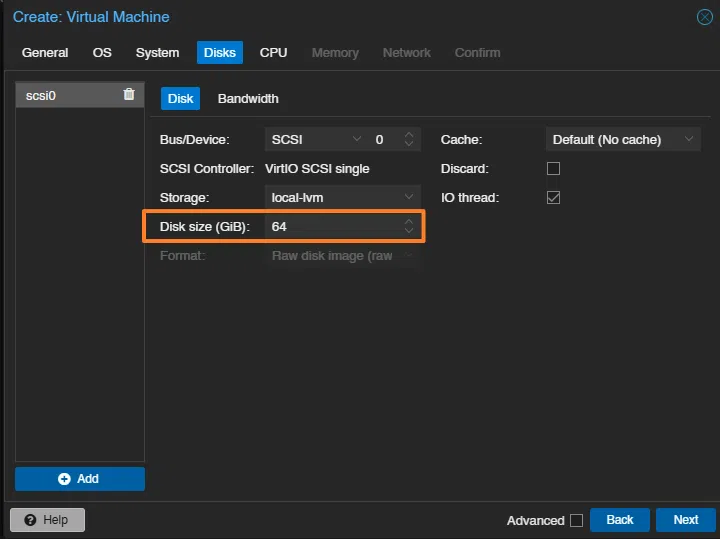Go to the System tab
The height and width of the screenshot is (539, 720).
click(158, 53)
